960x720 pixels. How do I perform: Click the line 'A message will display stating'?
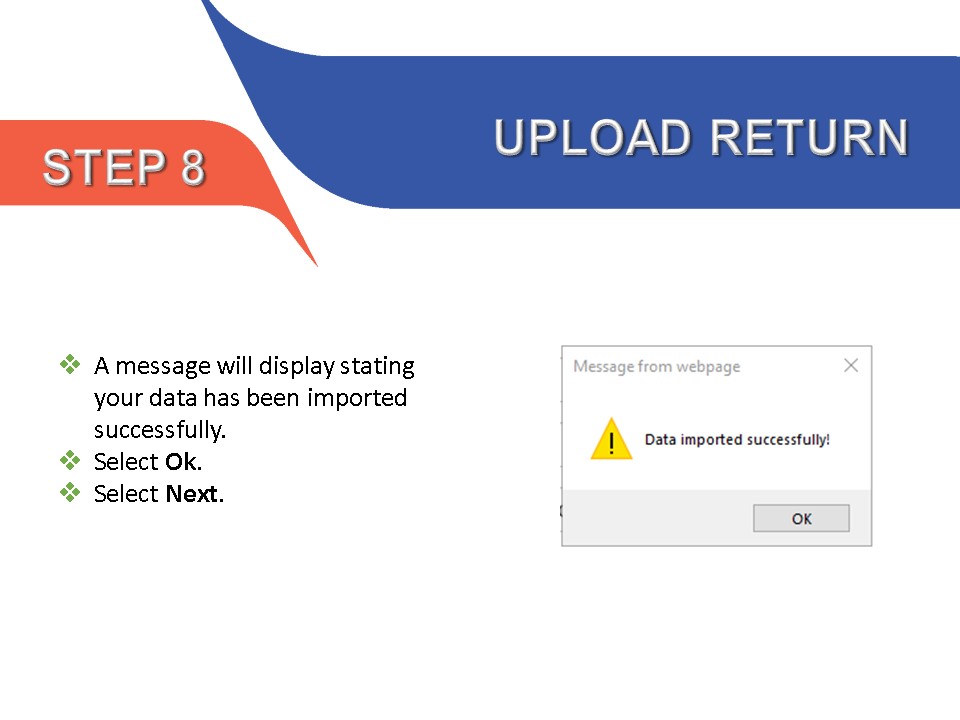(x=254, y=366)
